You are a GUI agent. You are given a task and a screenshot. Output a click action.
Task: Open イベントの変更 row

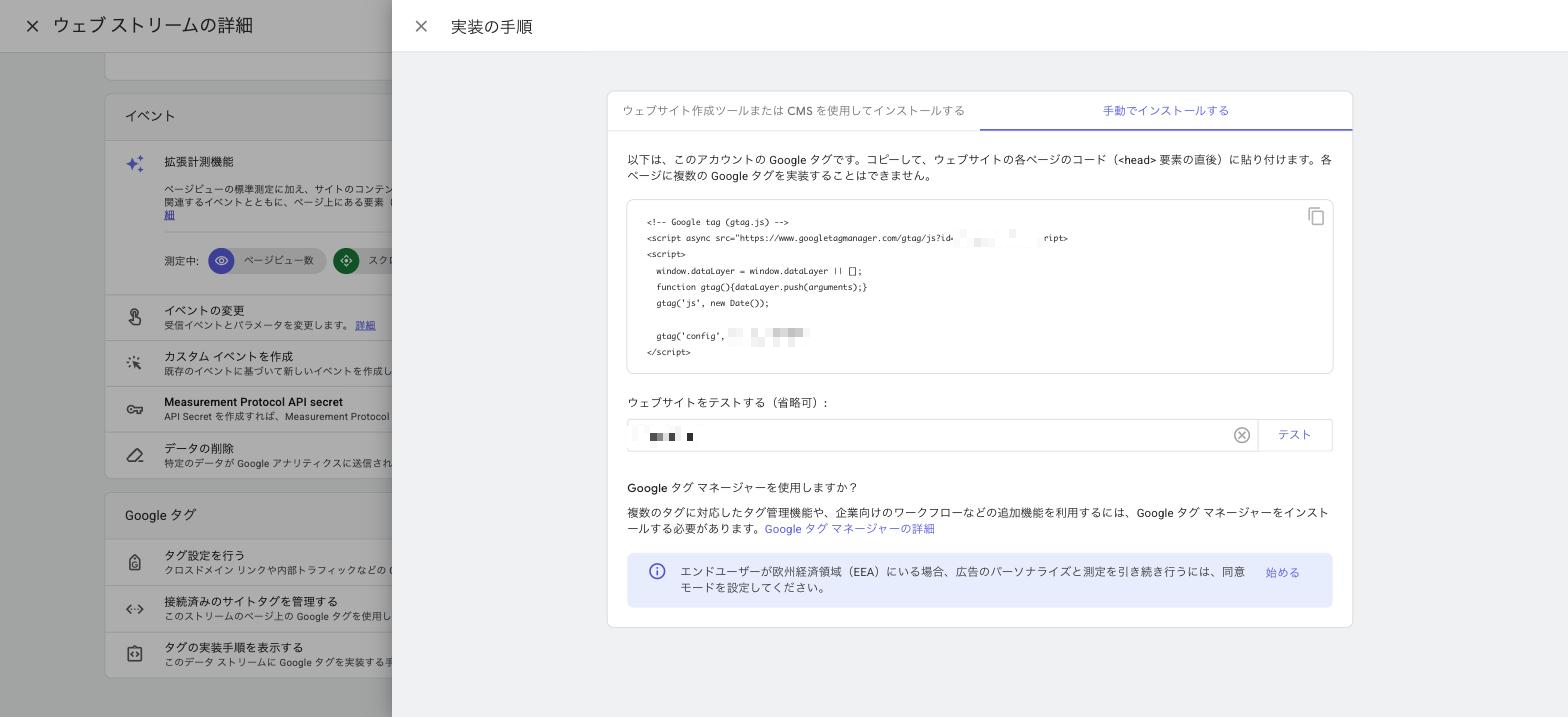248,317
